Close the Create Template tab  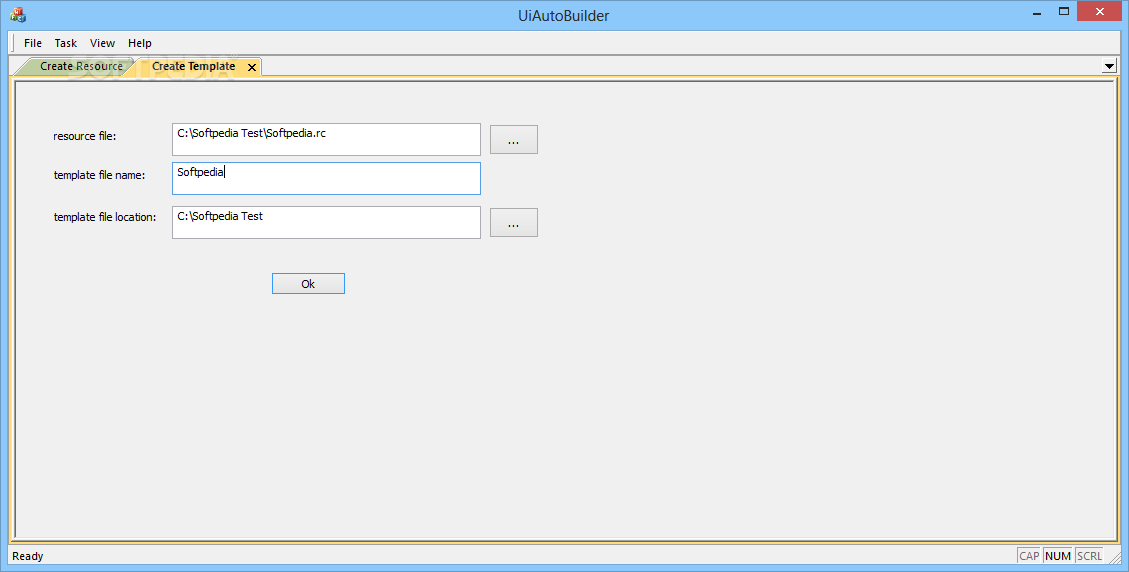[x=252, y=67]
